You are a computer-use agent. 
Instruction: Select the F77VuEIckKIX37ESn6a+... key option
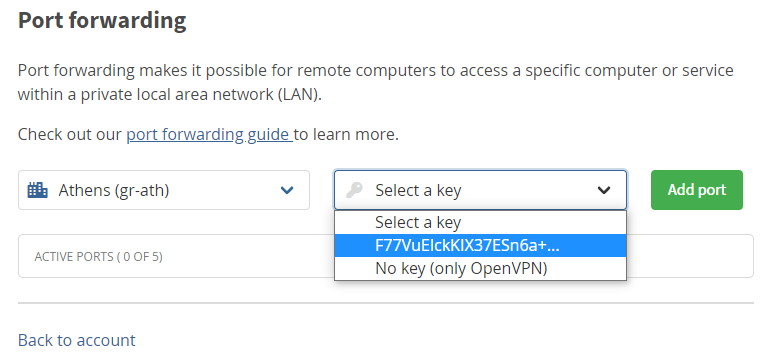480,246
